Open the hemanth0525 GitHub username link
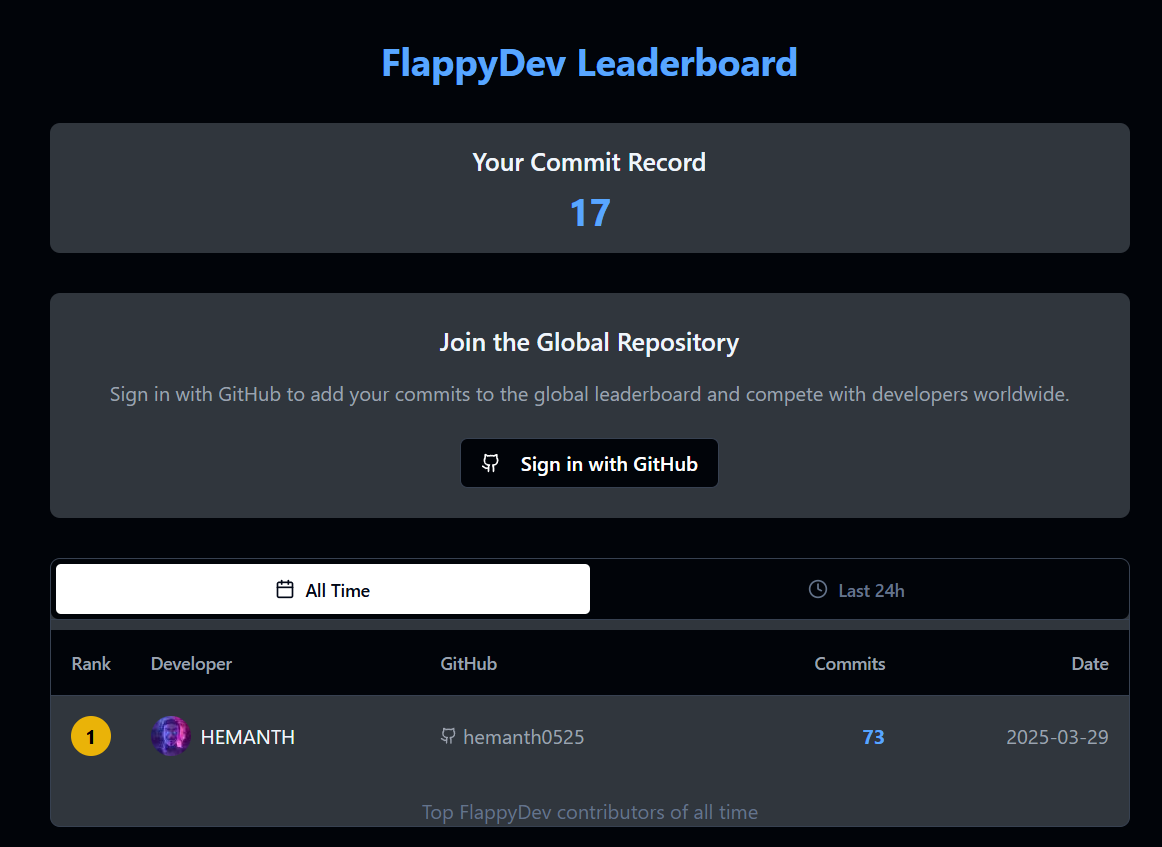Image resolution: width=1162 pixels, height=847 pixels. click(x=523, y=737)
